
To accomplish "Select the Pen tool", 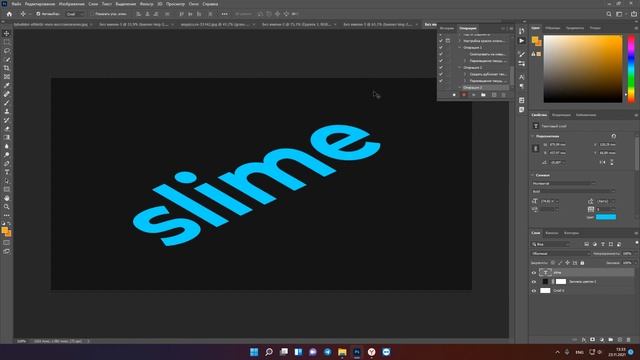I will 7,163.
